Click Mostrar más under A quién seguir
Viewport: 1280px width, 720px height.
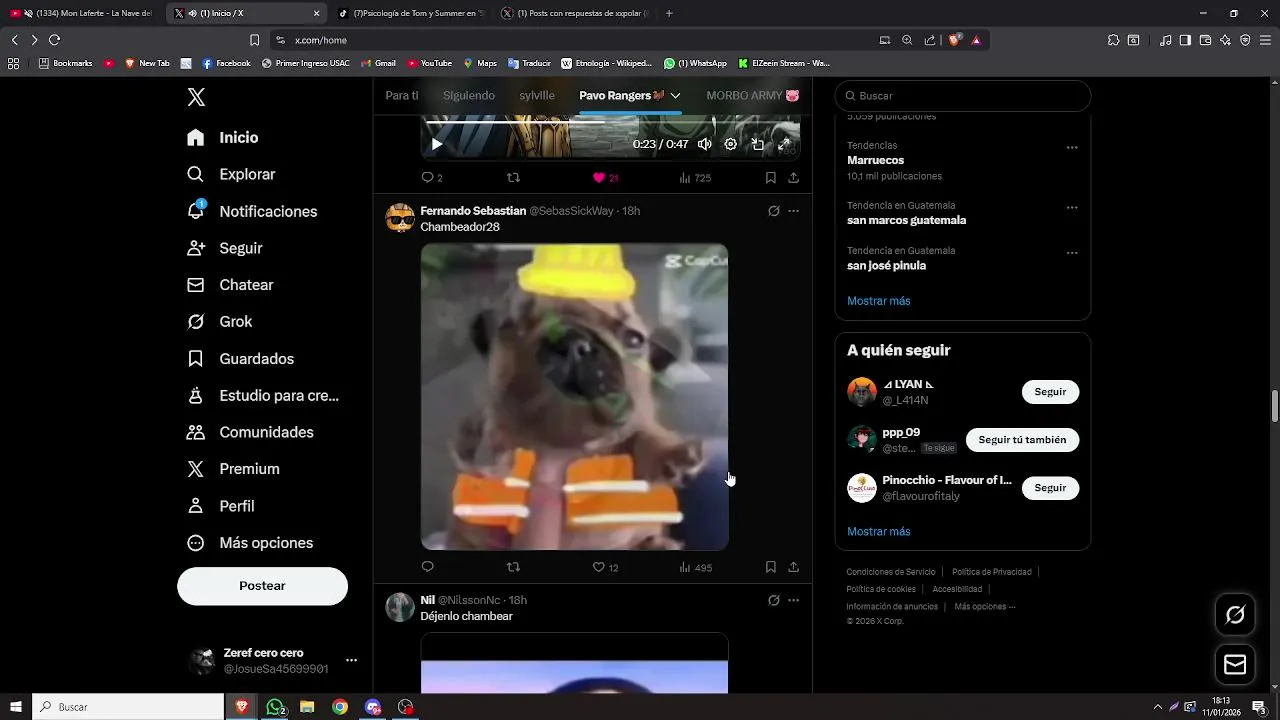pyautogui.click(x=878, y=532)
